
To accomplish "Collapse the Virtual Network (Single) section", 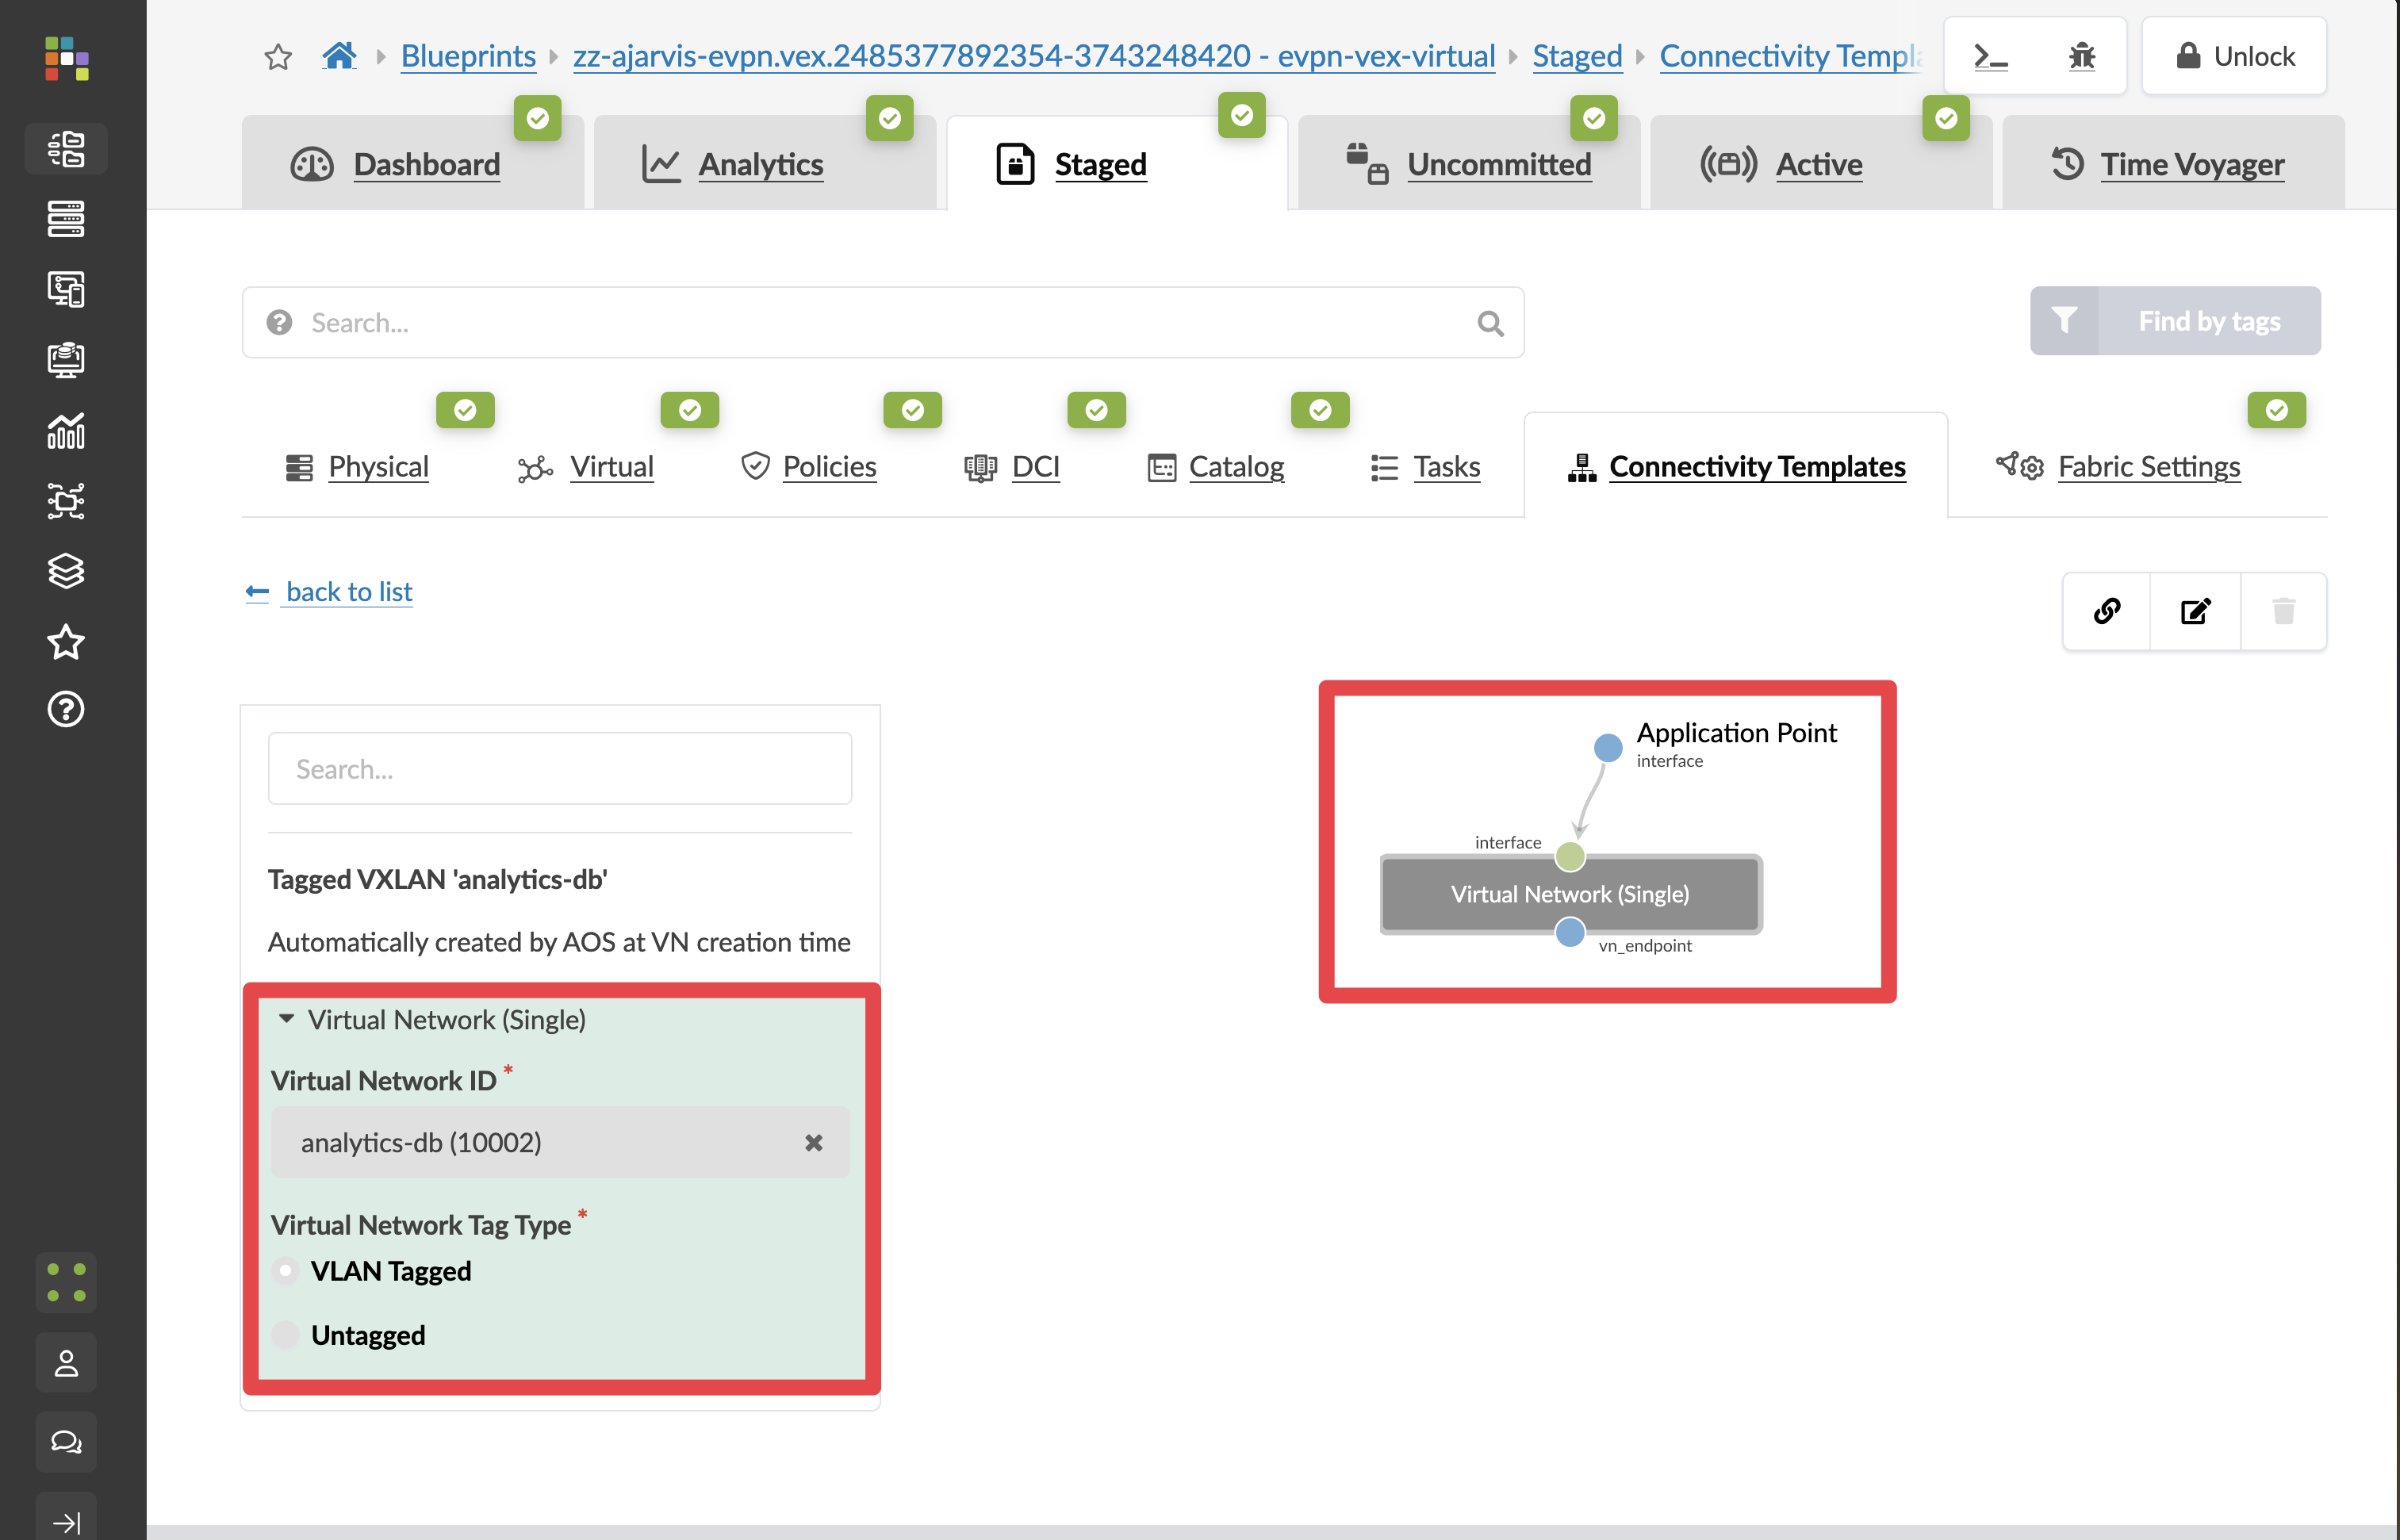I will point(287,1019).
